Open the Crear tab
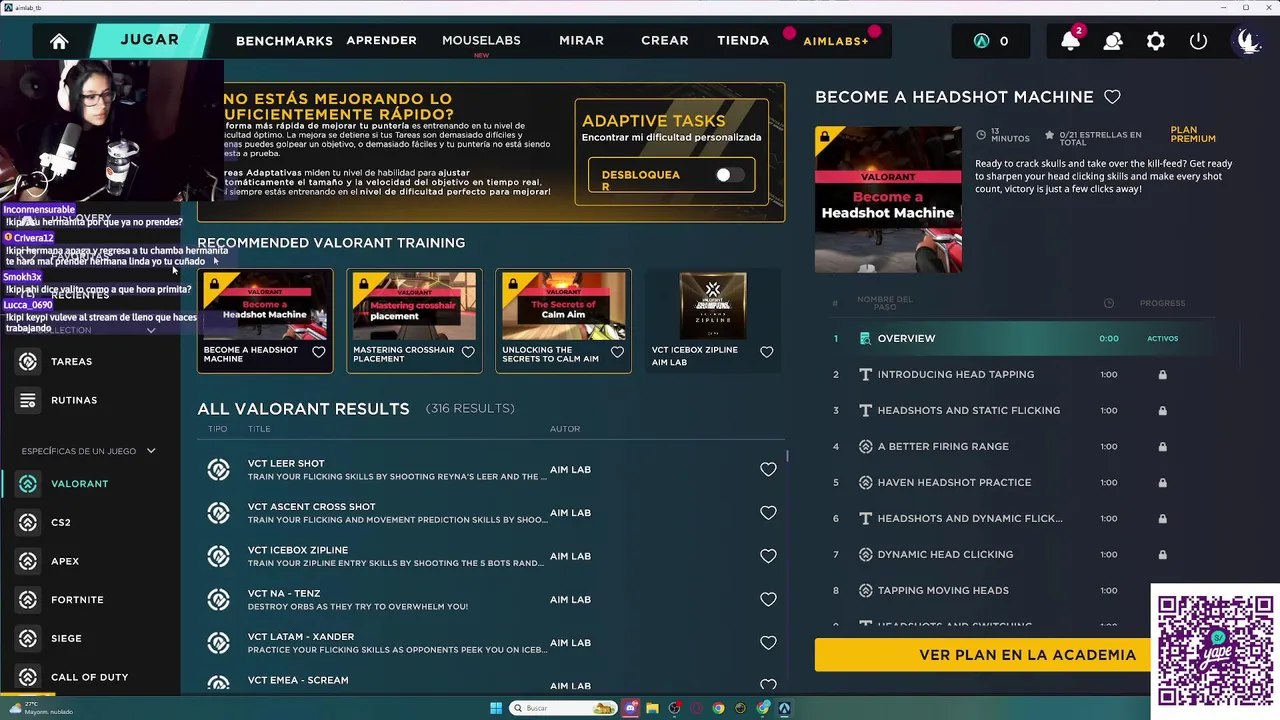The image size is (1280, 720). click(x=665, y=40)
